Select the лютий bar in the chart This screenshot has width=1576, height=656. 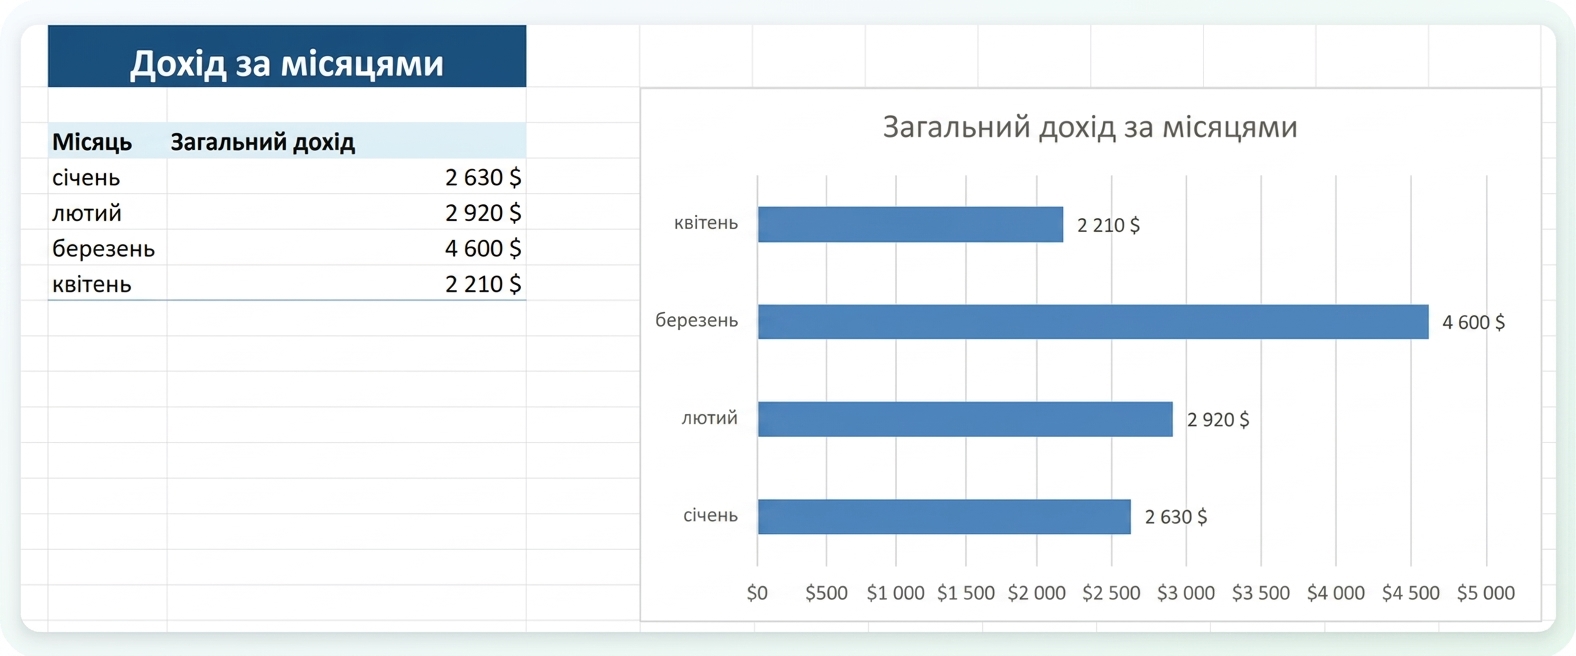[x=965, y=419]
